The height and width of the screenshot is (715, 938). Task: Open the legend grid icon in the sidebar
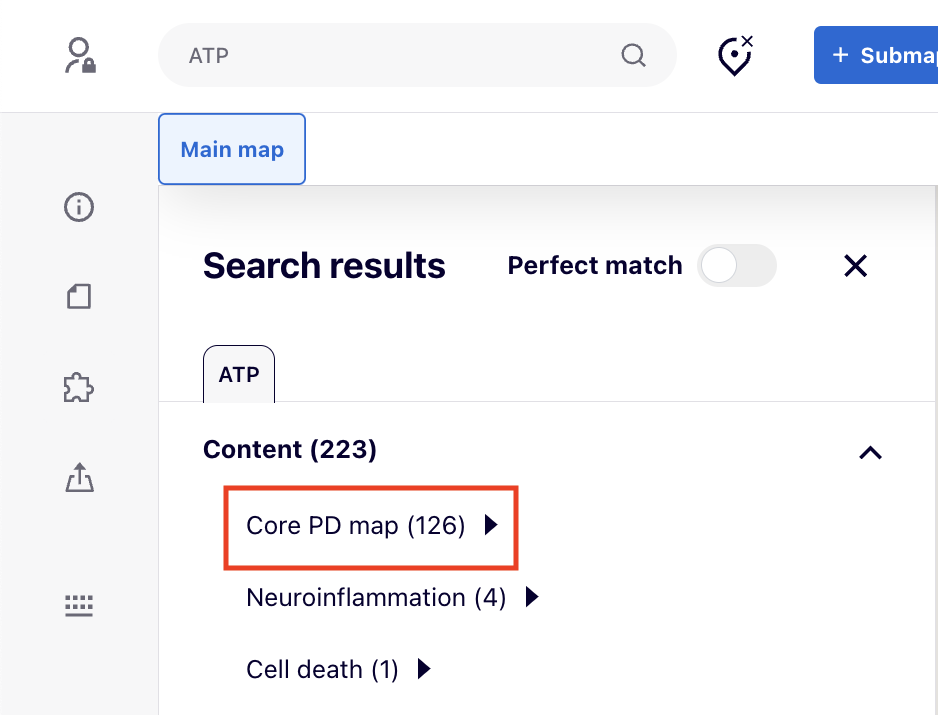tap(78, 605)
